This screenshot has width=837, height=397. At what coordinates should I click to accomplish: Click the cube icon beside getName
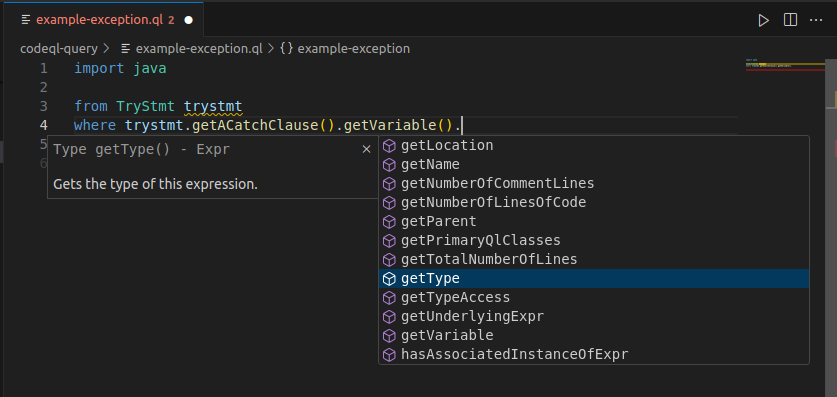click(390, 164)
